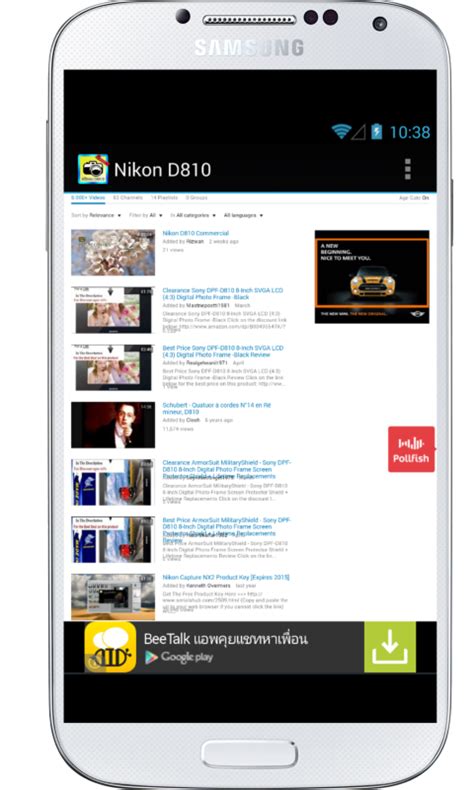Tap the battery charging icon
The height and width of the screenshot is (790, 474).
tap(377, 131)
